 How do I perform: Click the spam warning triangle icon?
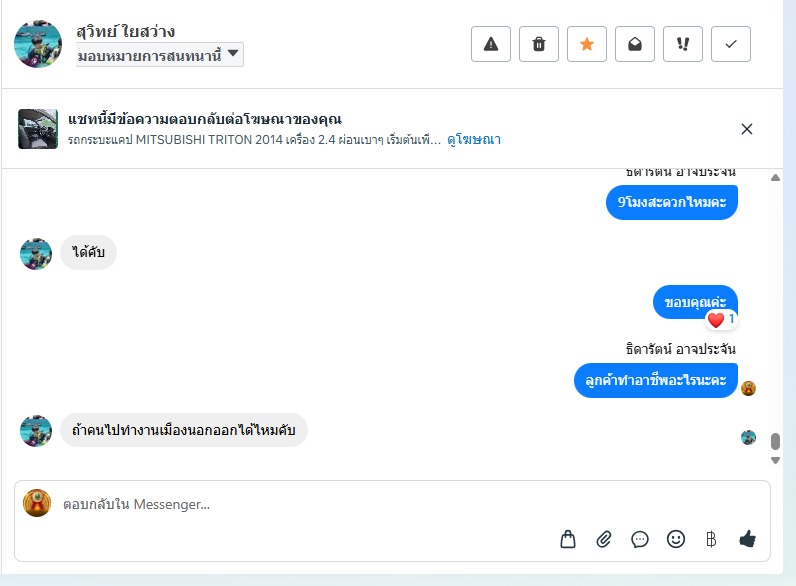[491, 44]
